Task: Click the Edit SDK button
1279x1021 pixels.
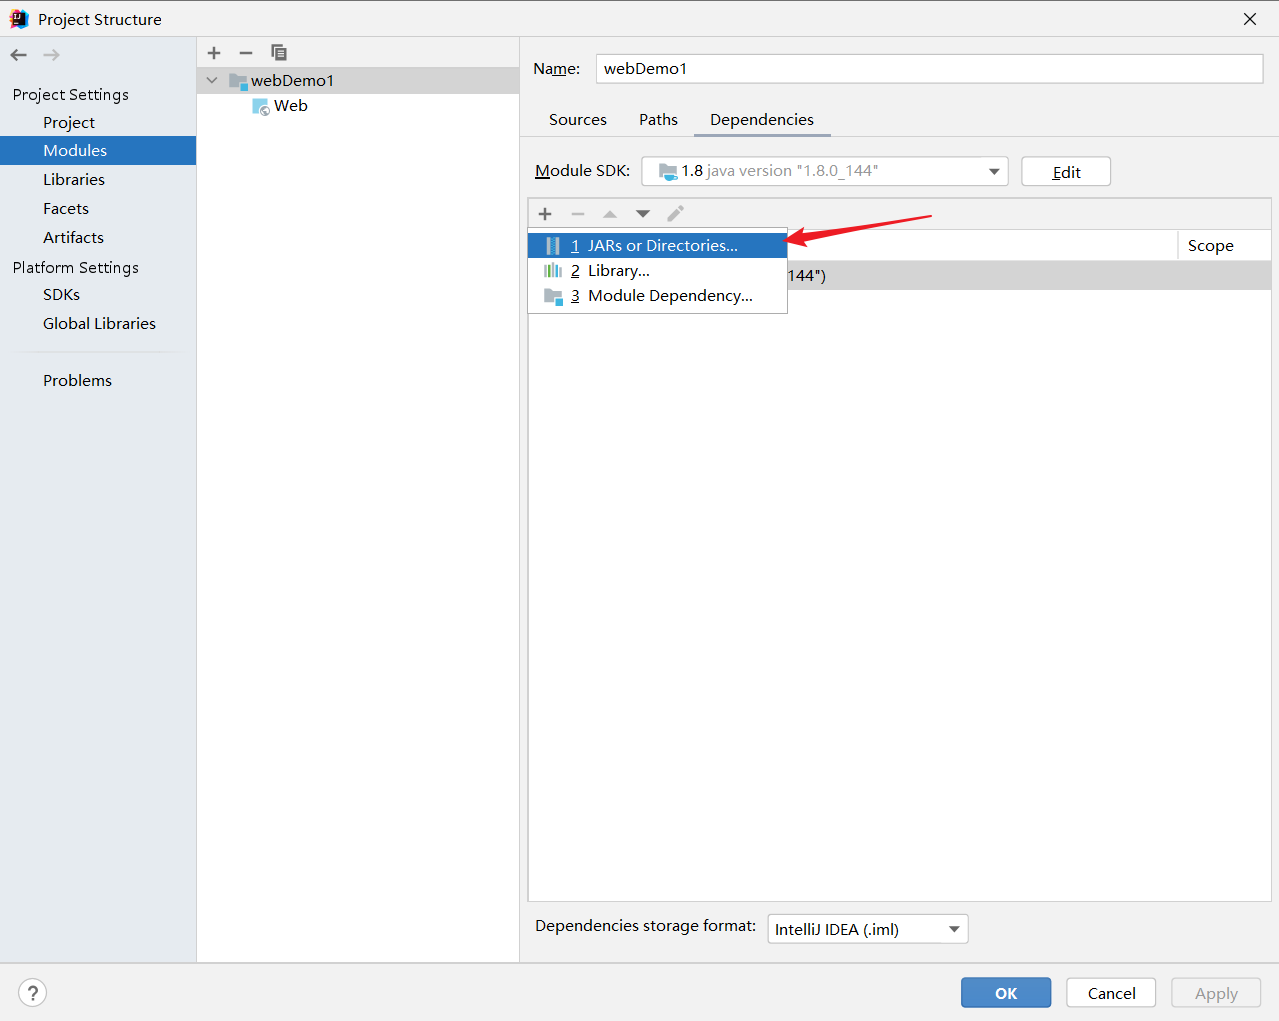Action: pos(1066,172)
